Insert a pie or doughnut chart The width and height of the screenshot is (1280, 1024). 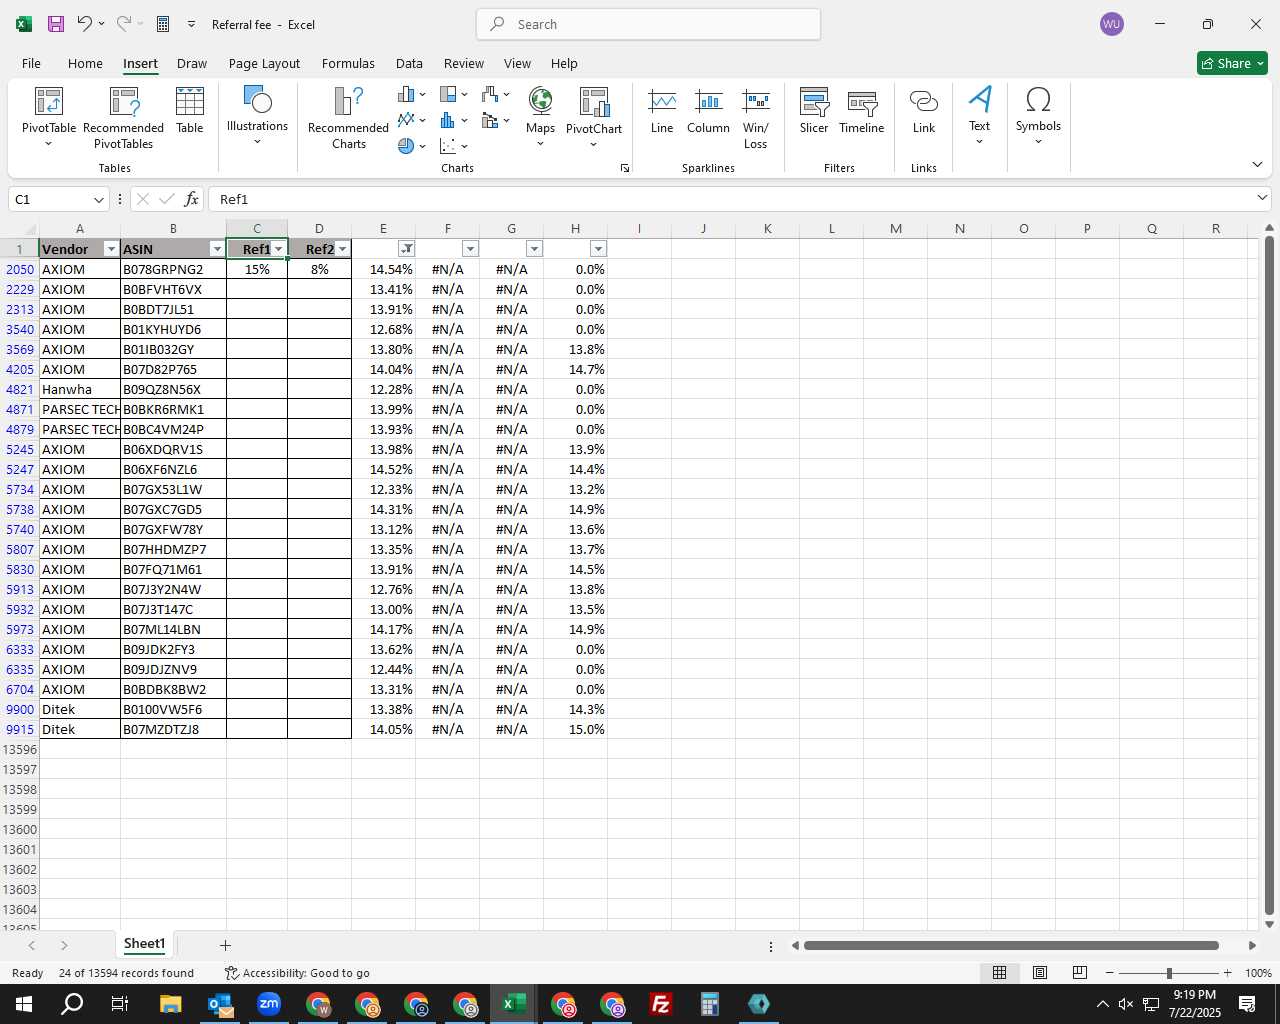click(411, 146)
